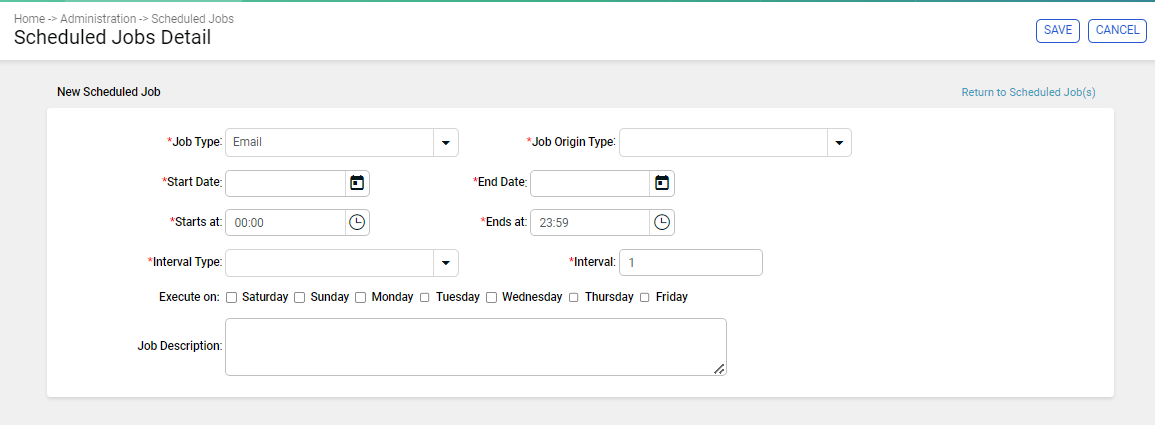Select the Sunday checkbox
This screenshot has width=1155, height=425.
point(300,298)
